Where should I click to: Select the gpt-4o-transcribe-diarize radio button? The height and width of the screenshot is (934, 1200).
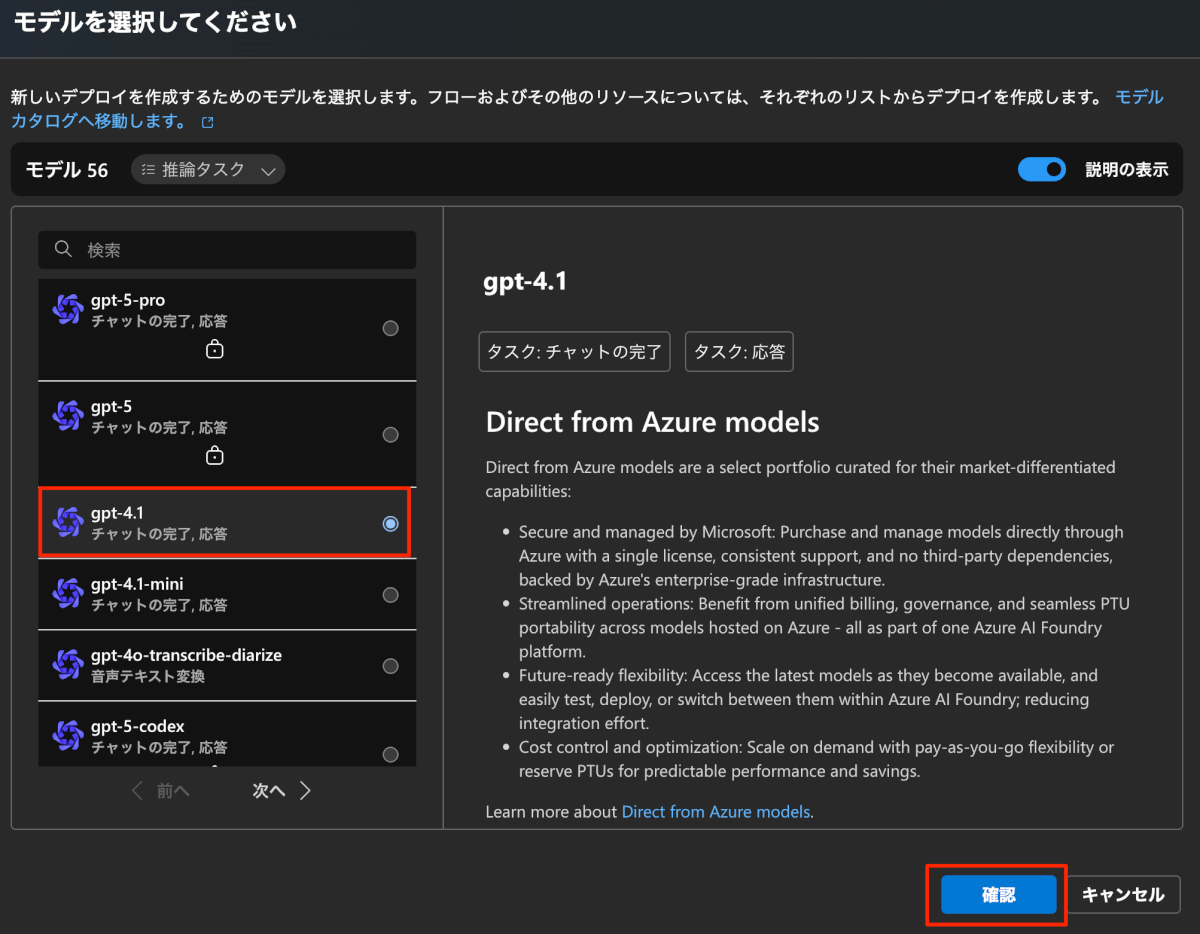pos(391,666)
